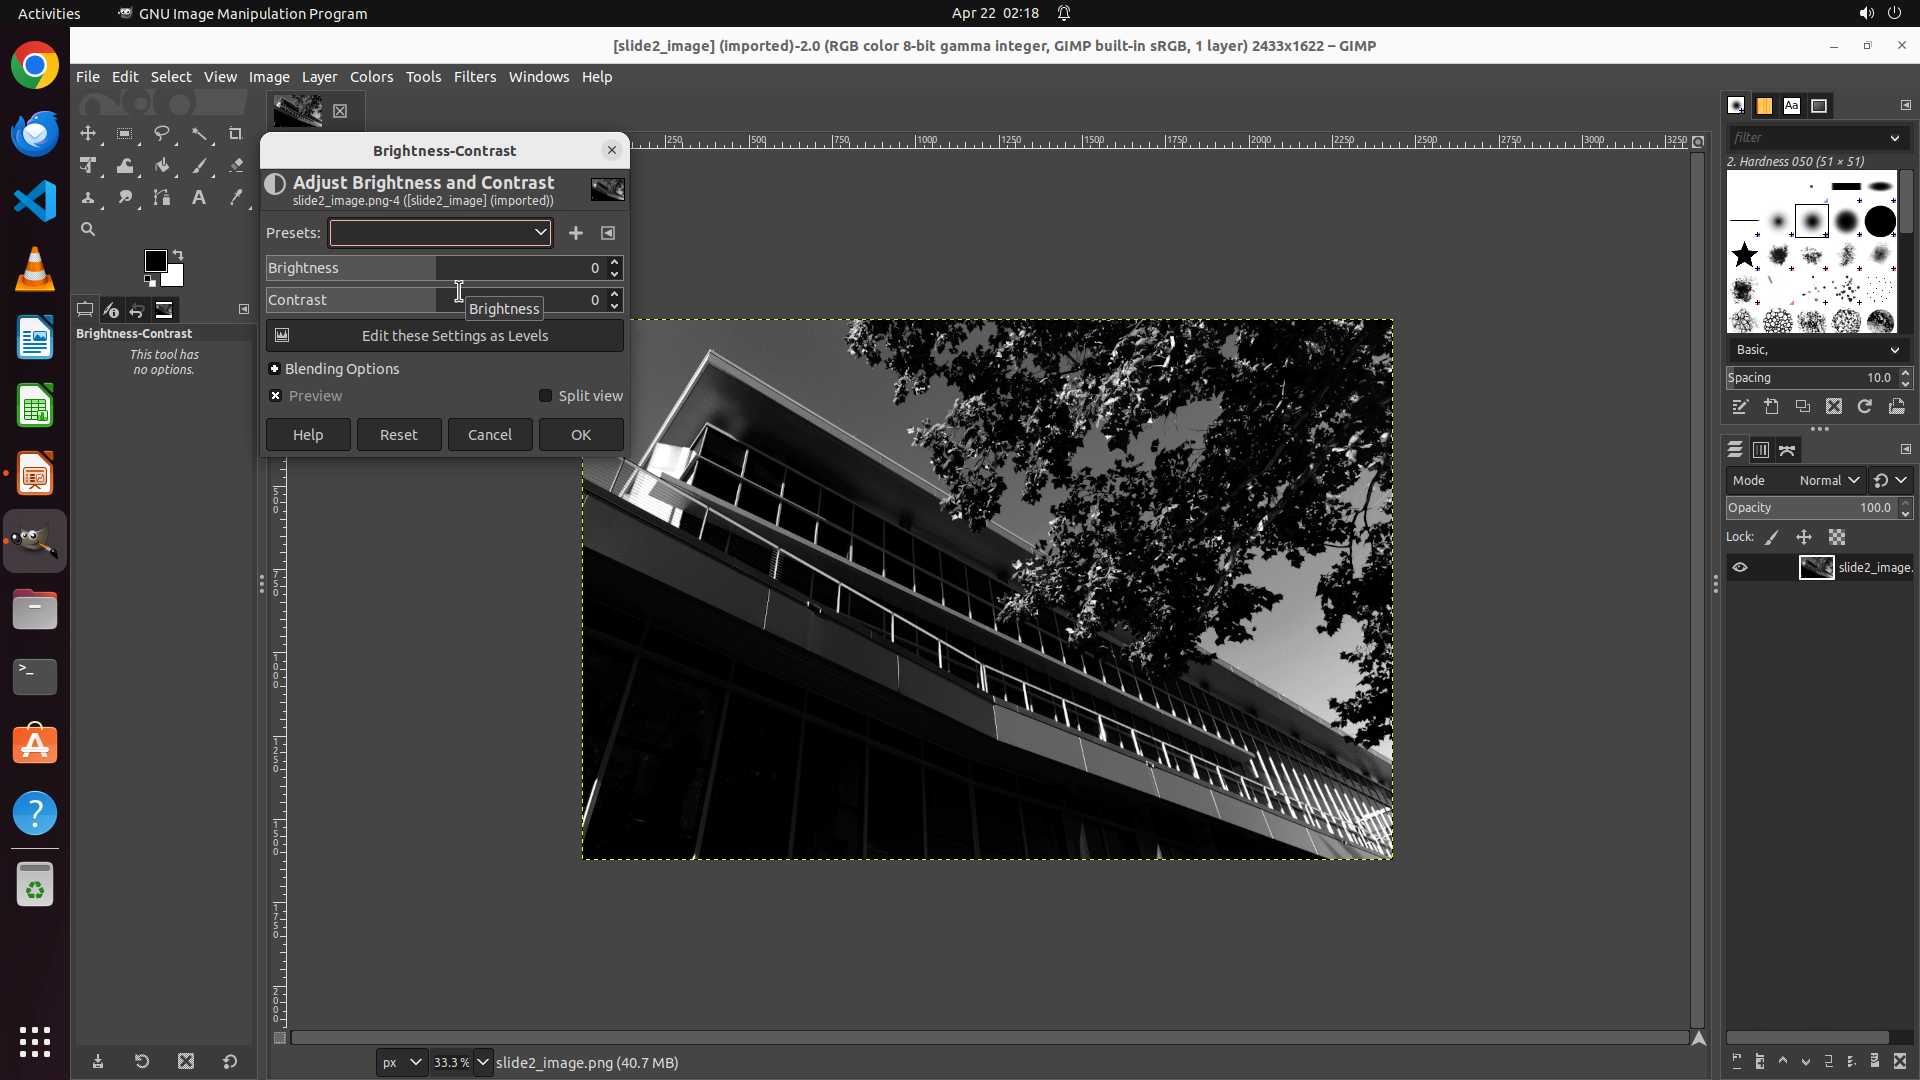The height and width of the screenshot is (1080, 1920).
Task: Expand Blending Options
Action: [x=275, y=369]
